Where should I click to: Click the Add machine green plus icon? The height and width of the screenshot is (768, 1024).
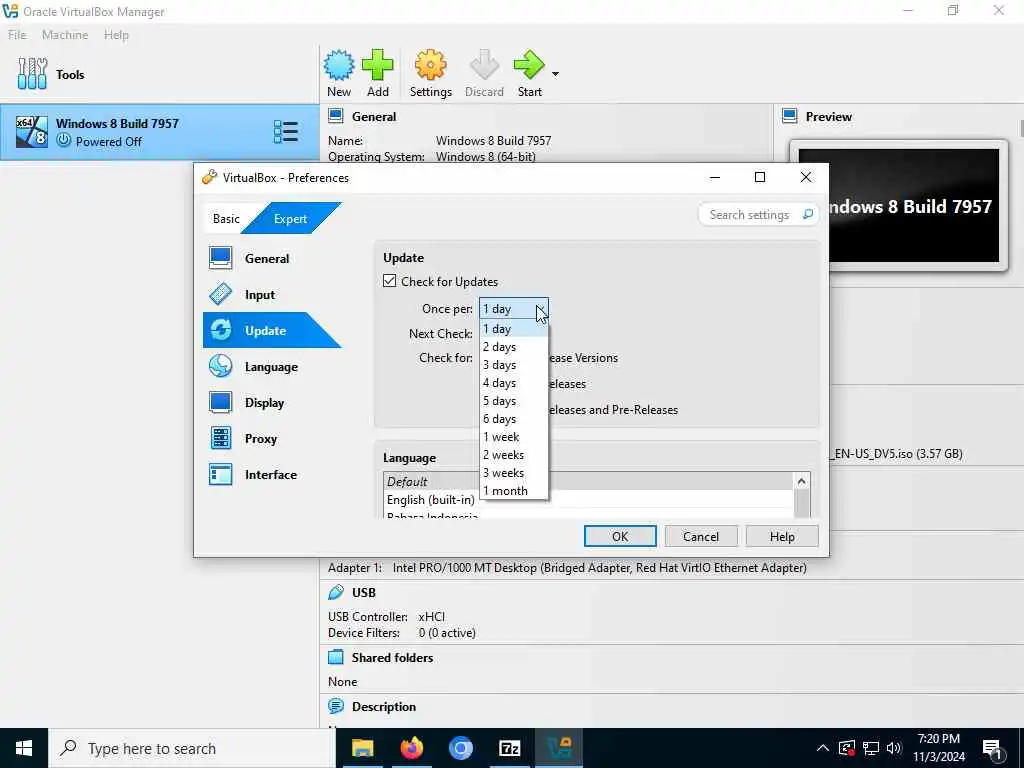coord(377,73)
